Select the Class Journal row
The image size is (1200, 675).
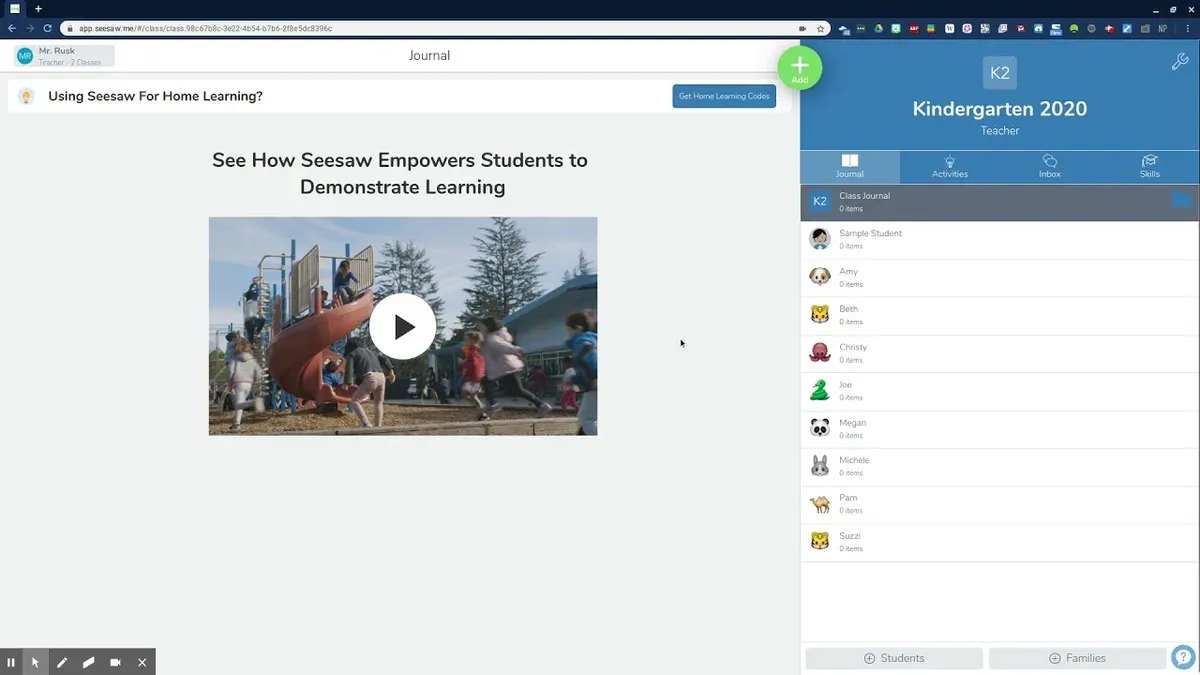pyautogui.click(x=1000, y=202)
